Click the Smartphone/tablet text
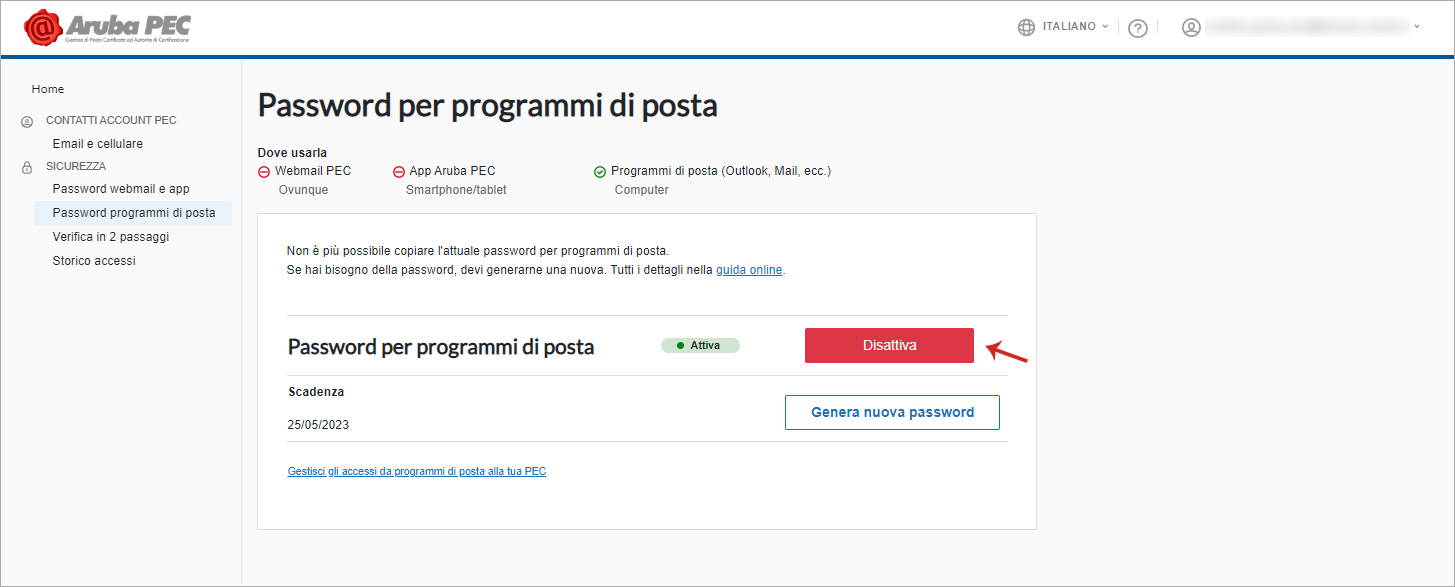Viewport: 1455px width, 587px height. tap(456, 190)
